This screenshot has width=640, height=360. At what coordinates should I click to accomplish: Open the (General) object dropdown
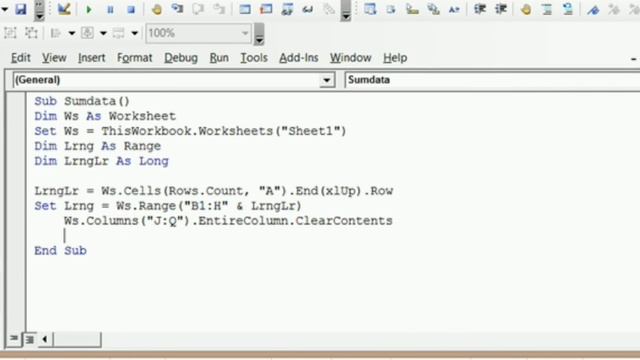click(327, 80)
